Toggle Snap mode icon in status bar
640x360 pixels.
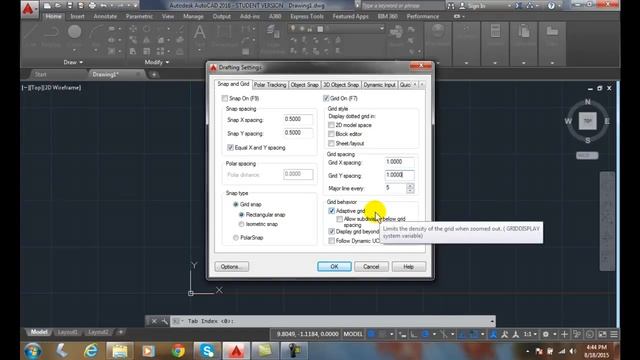pyautogui.click(x=382, y=334)
